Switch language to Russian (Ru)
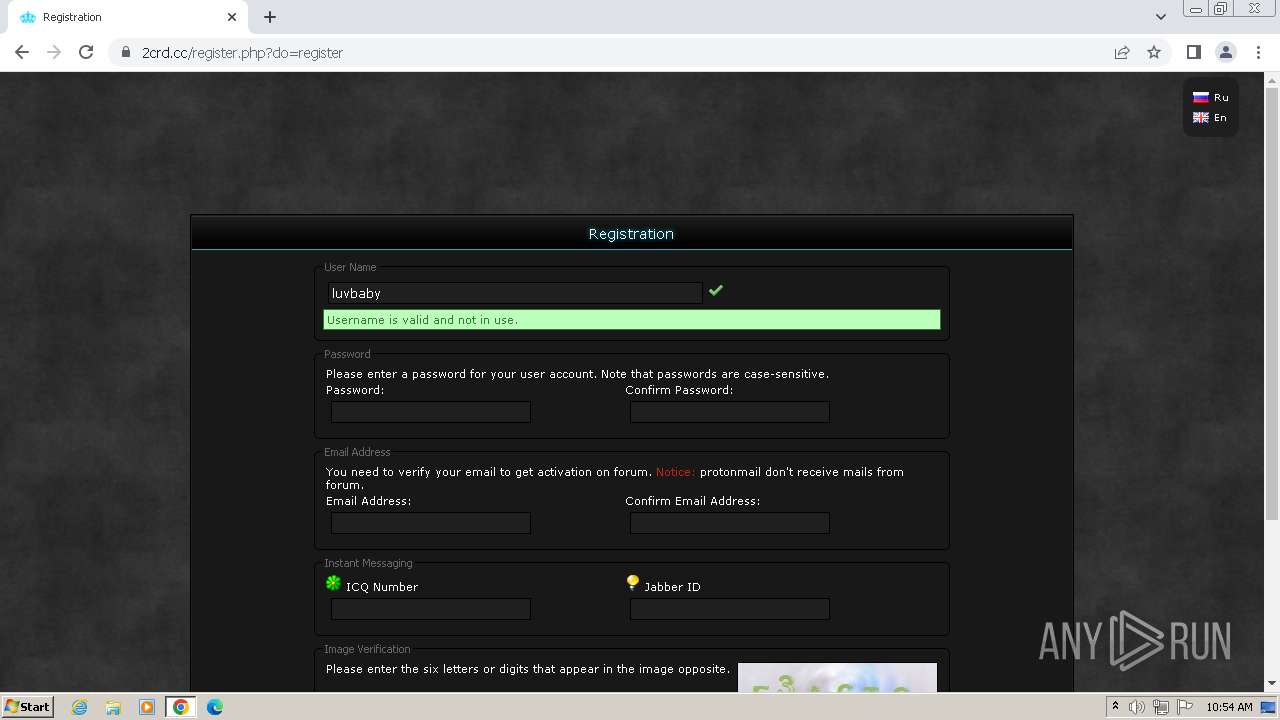1280x720 pixels. (x=1211, y=97)
